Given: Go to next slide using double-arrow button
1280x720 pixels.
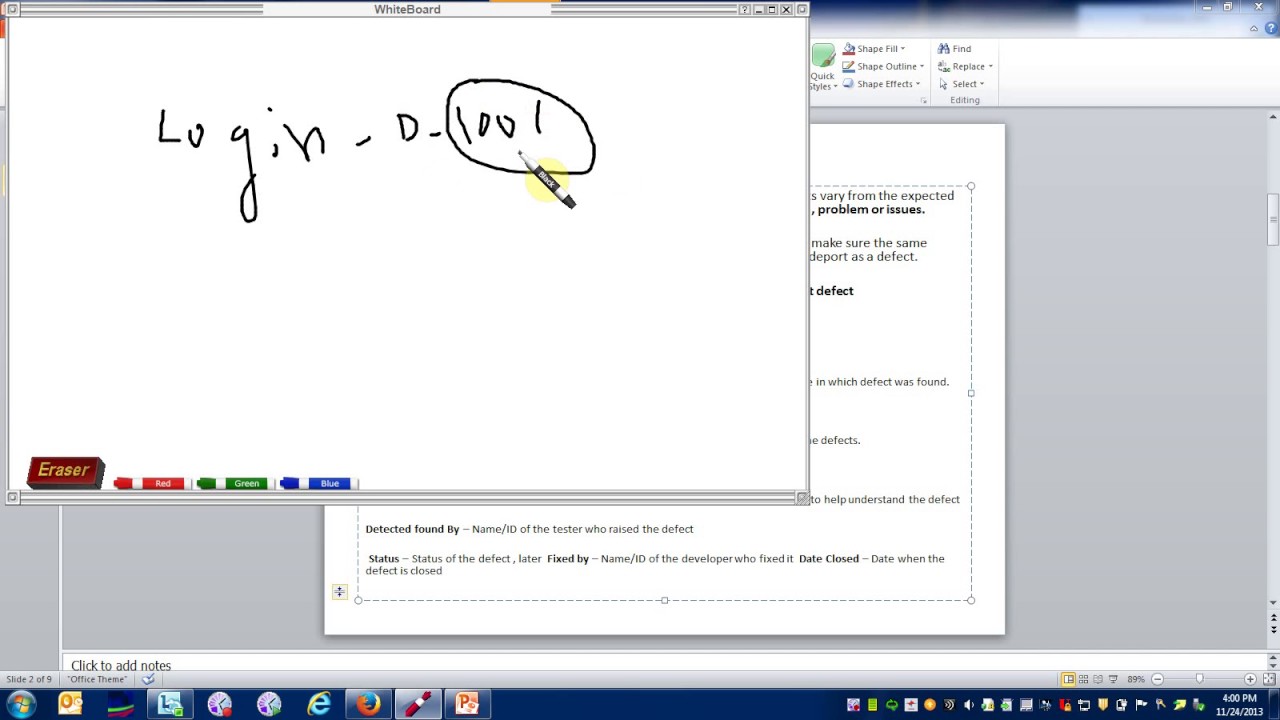Looking at the screenshot, I should (x=1273, y=629).
